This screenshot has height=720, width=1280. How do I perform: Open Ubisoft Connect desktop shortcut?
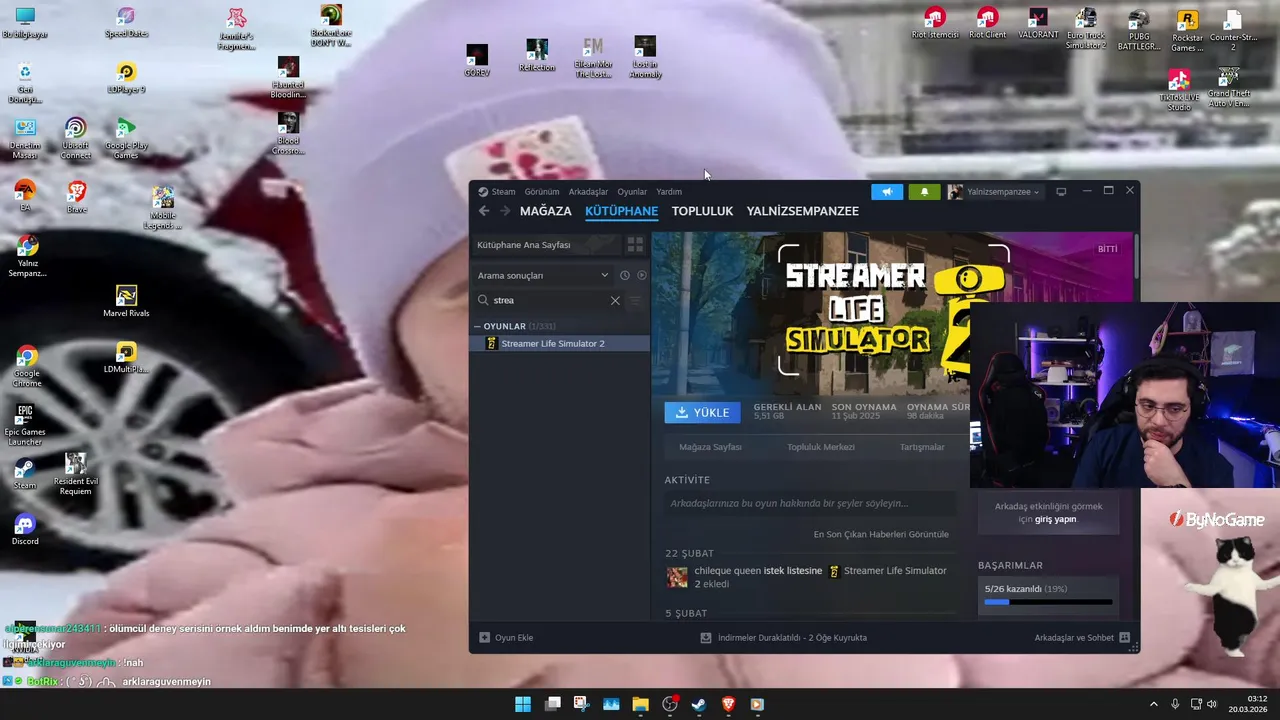75,139
